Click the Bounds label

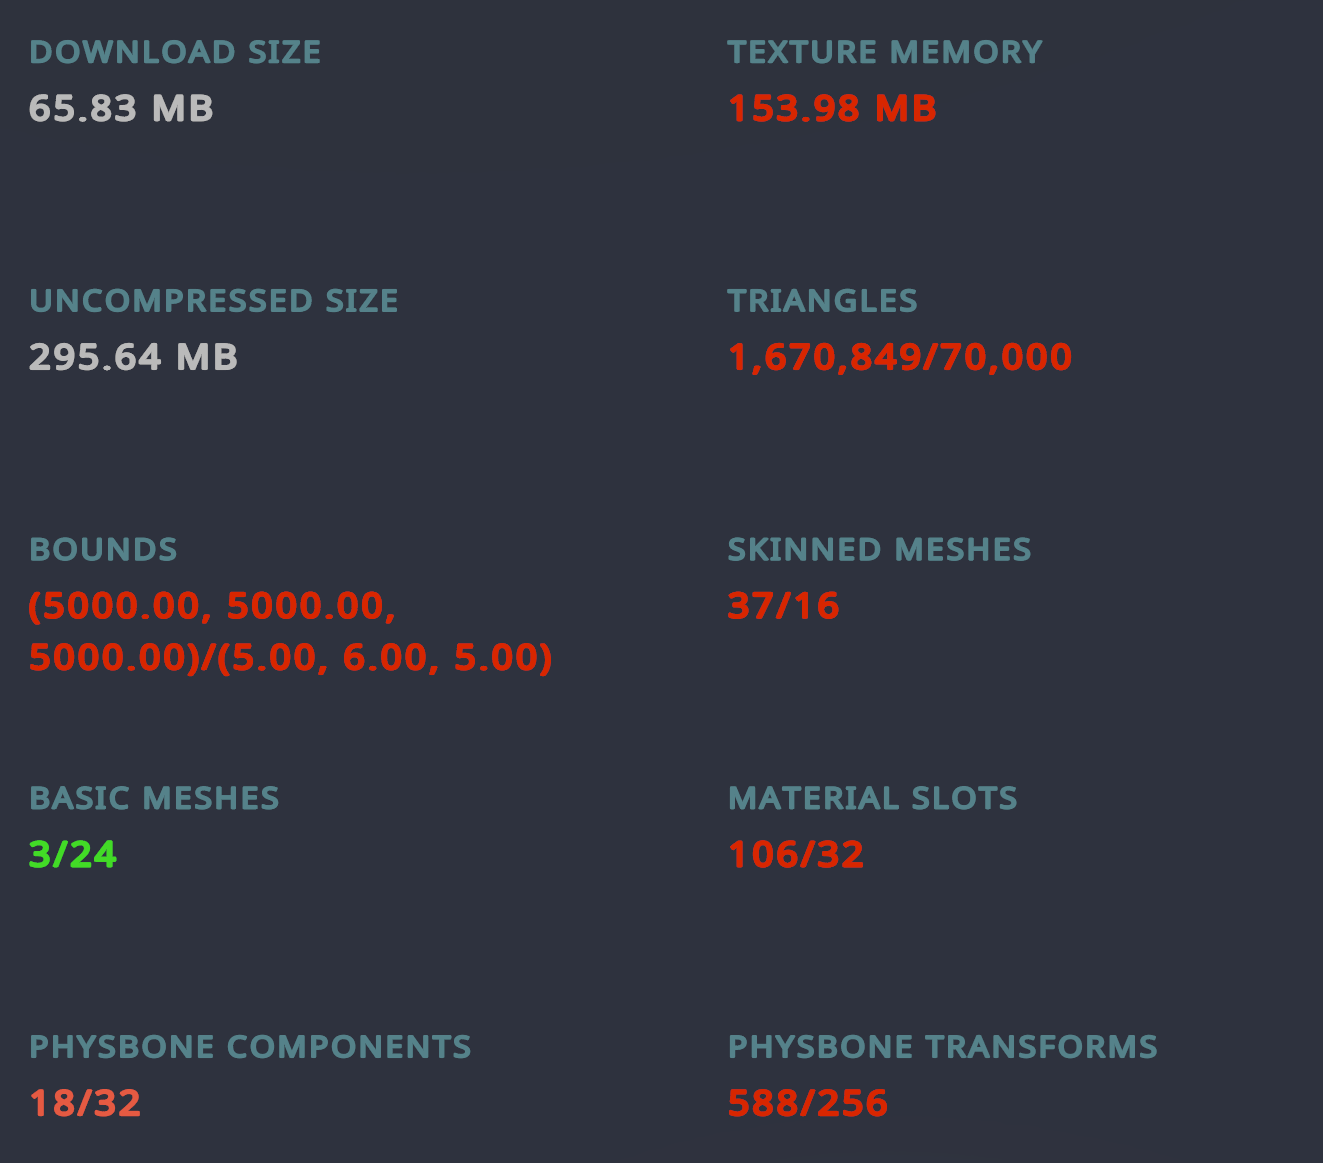(x=103, y=550)
